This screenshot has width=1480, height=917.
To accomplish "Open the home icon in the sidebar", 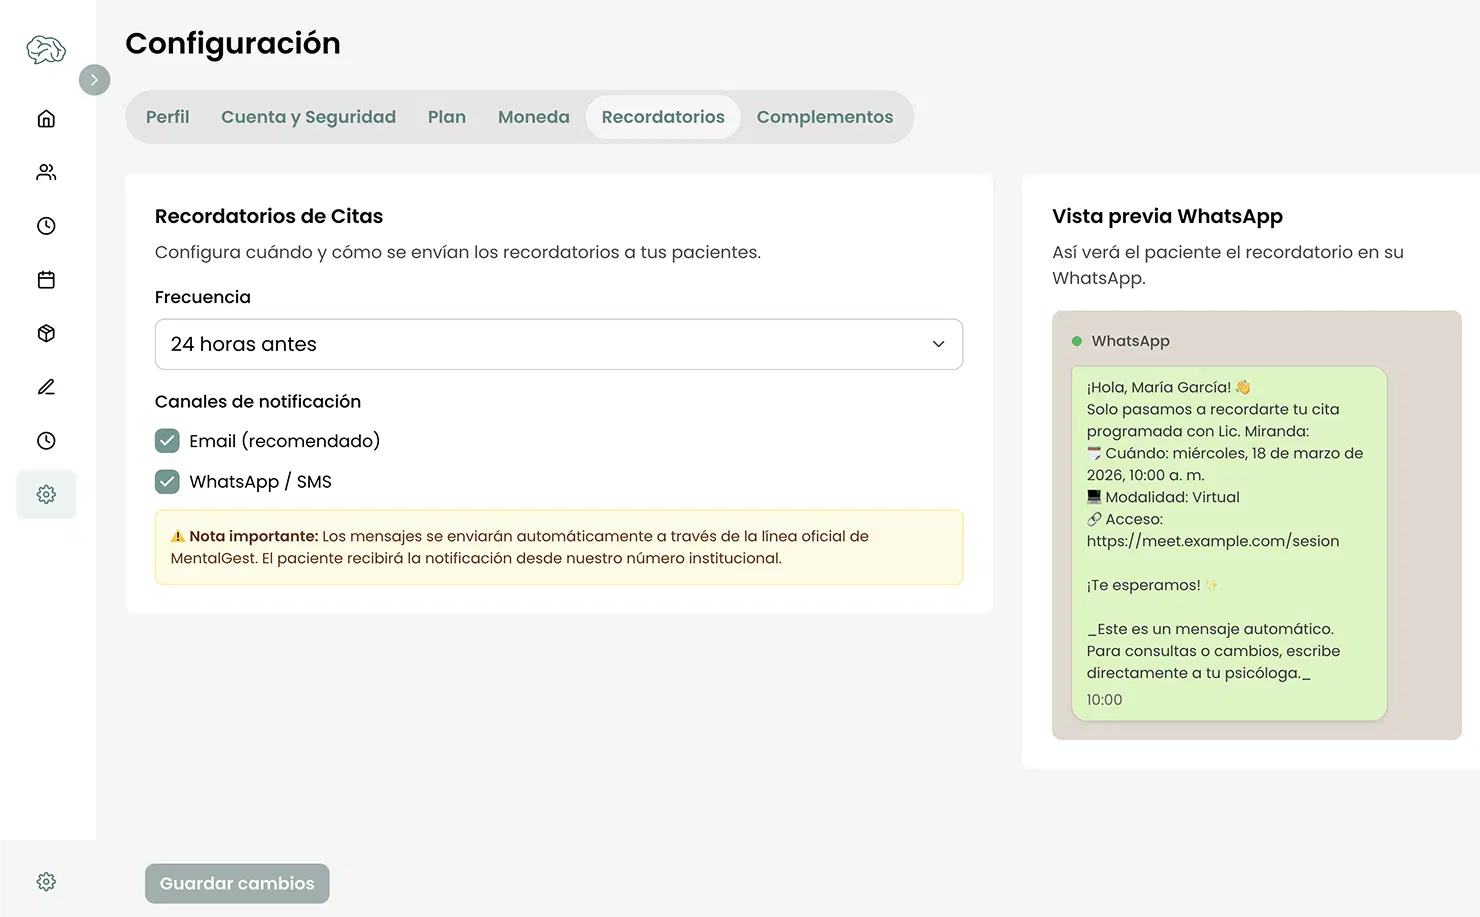I will (46, 119).
